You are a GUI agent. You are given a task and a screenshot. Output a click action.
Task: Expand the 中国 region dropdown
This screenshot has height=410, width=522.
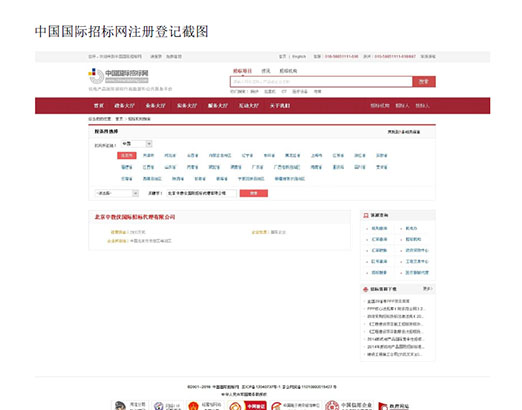point(136,144)
